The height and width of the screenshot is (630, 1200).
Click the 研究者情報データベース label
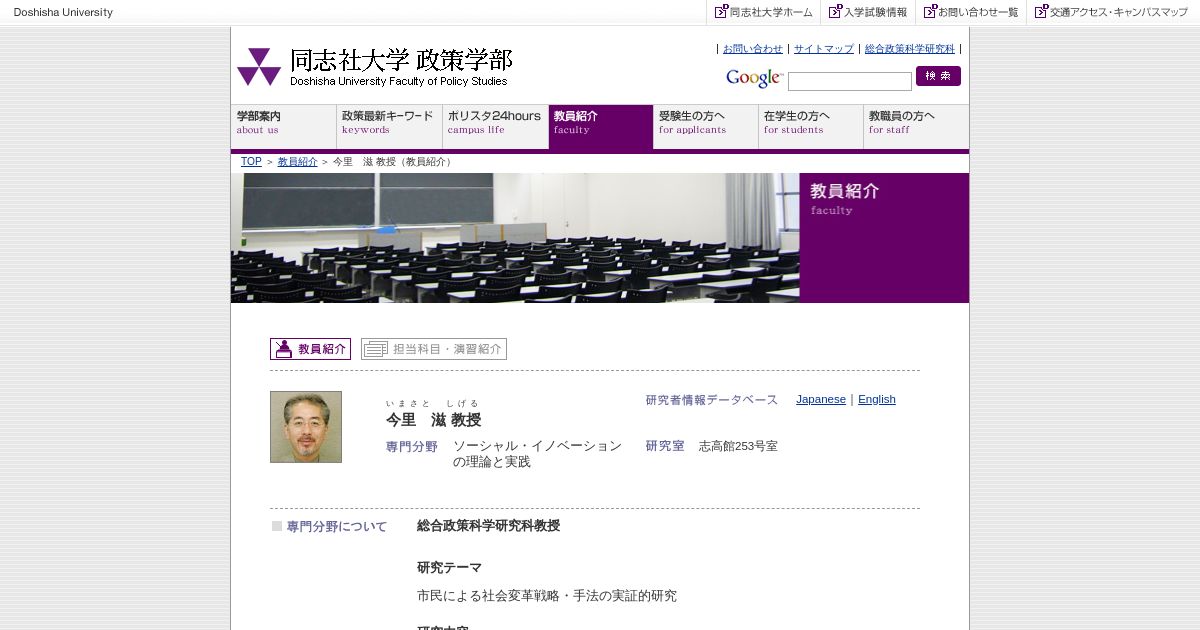coord(712,400)
